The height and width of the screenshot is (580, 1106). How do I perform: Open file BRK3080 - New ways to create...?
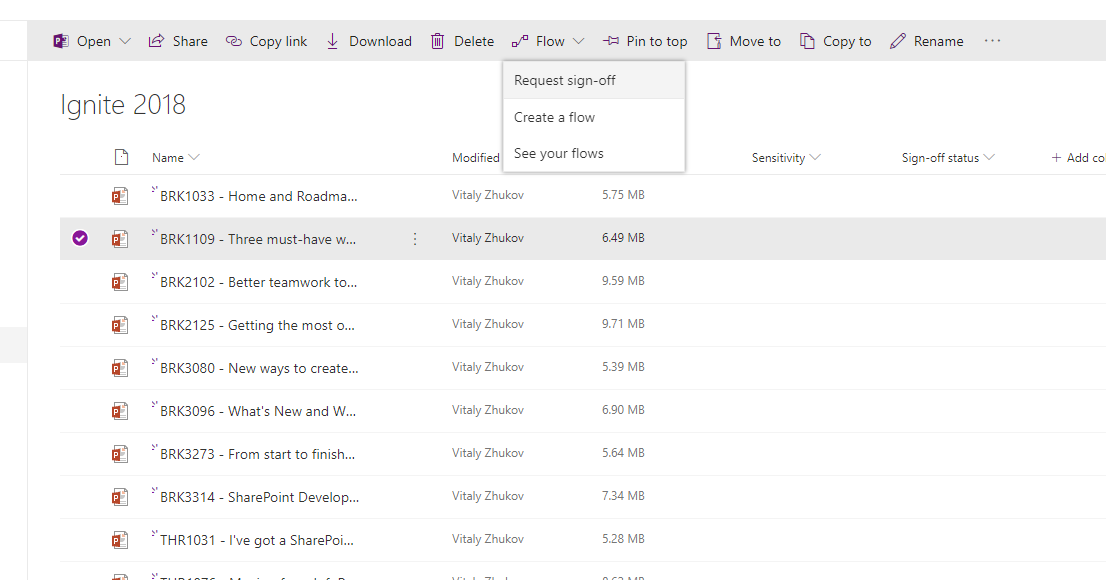(x=260, y=368)
